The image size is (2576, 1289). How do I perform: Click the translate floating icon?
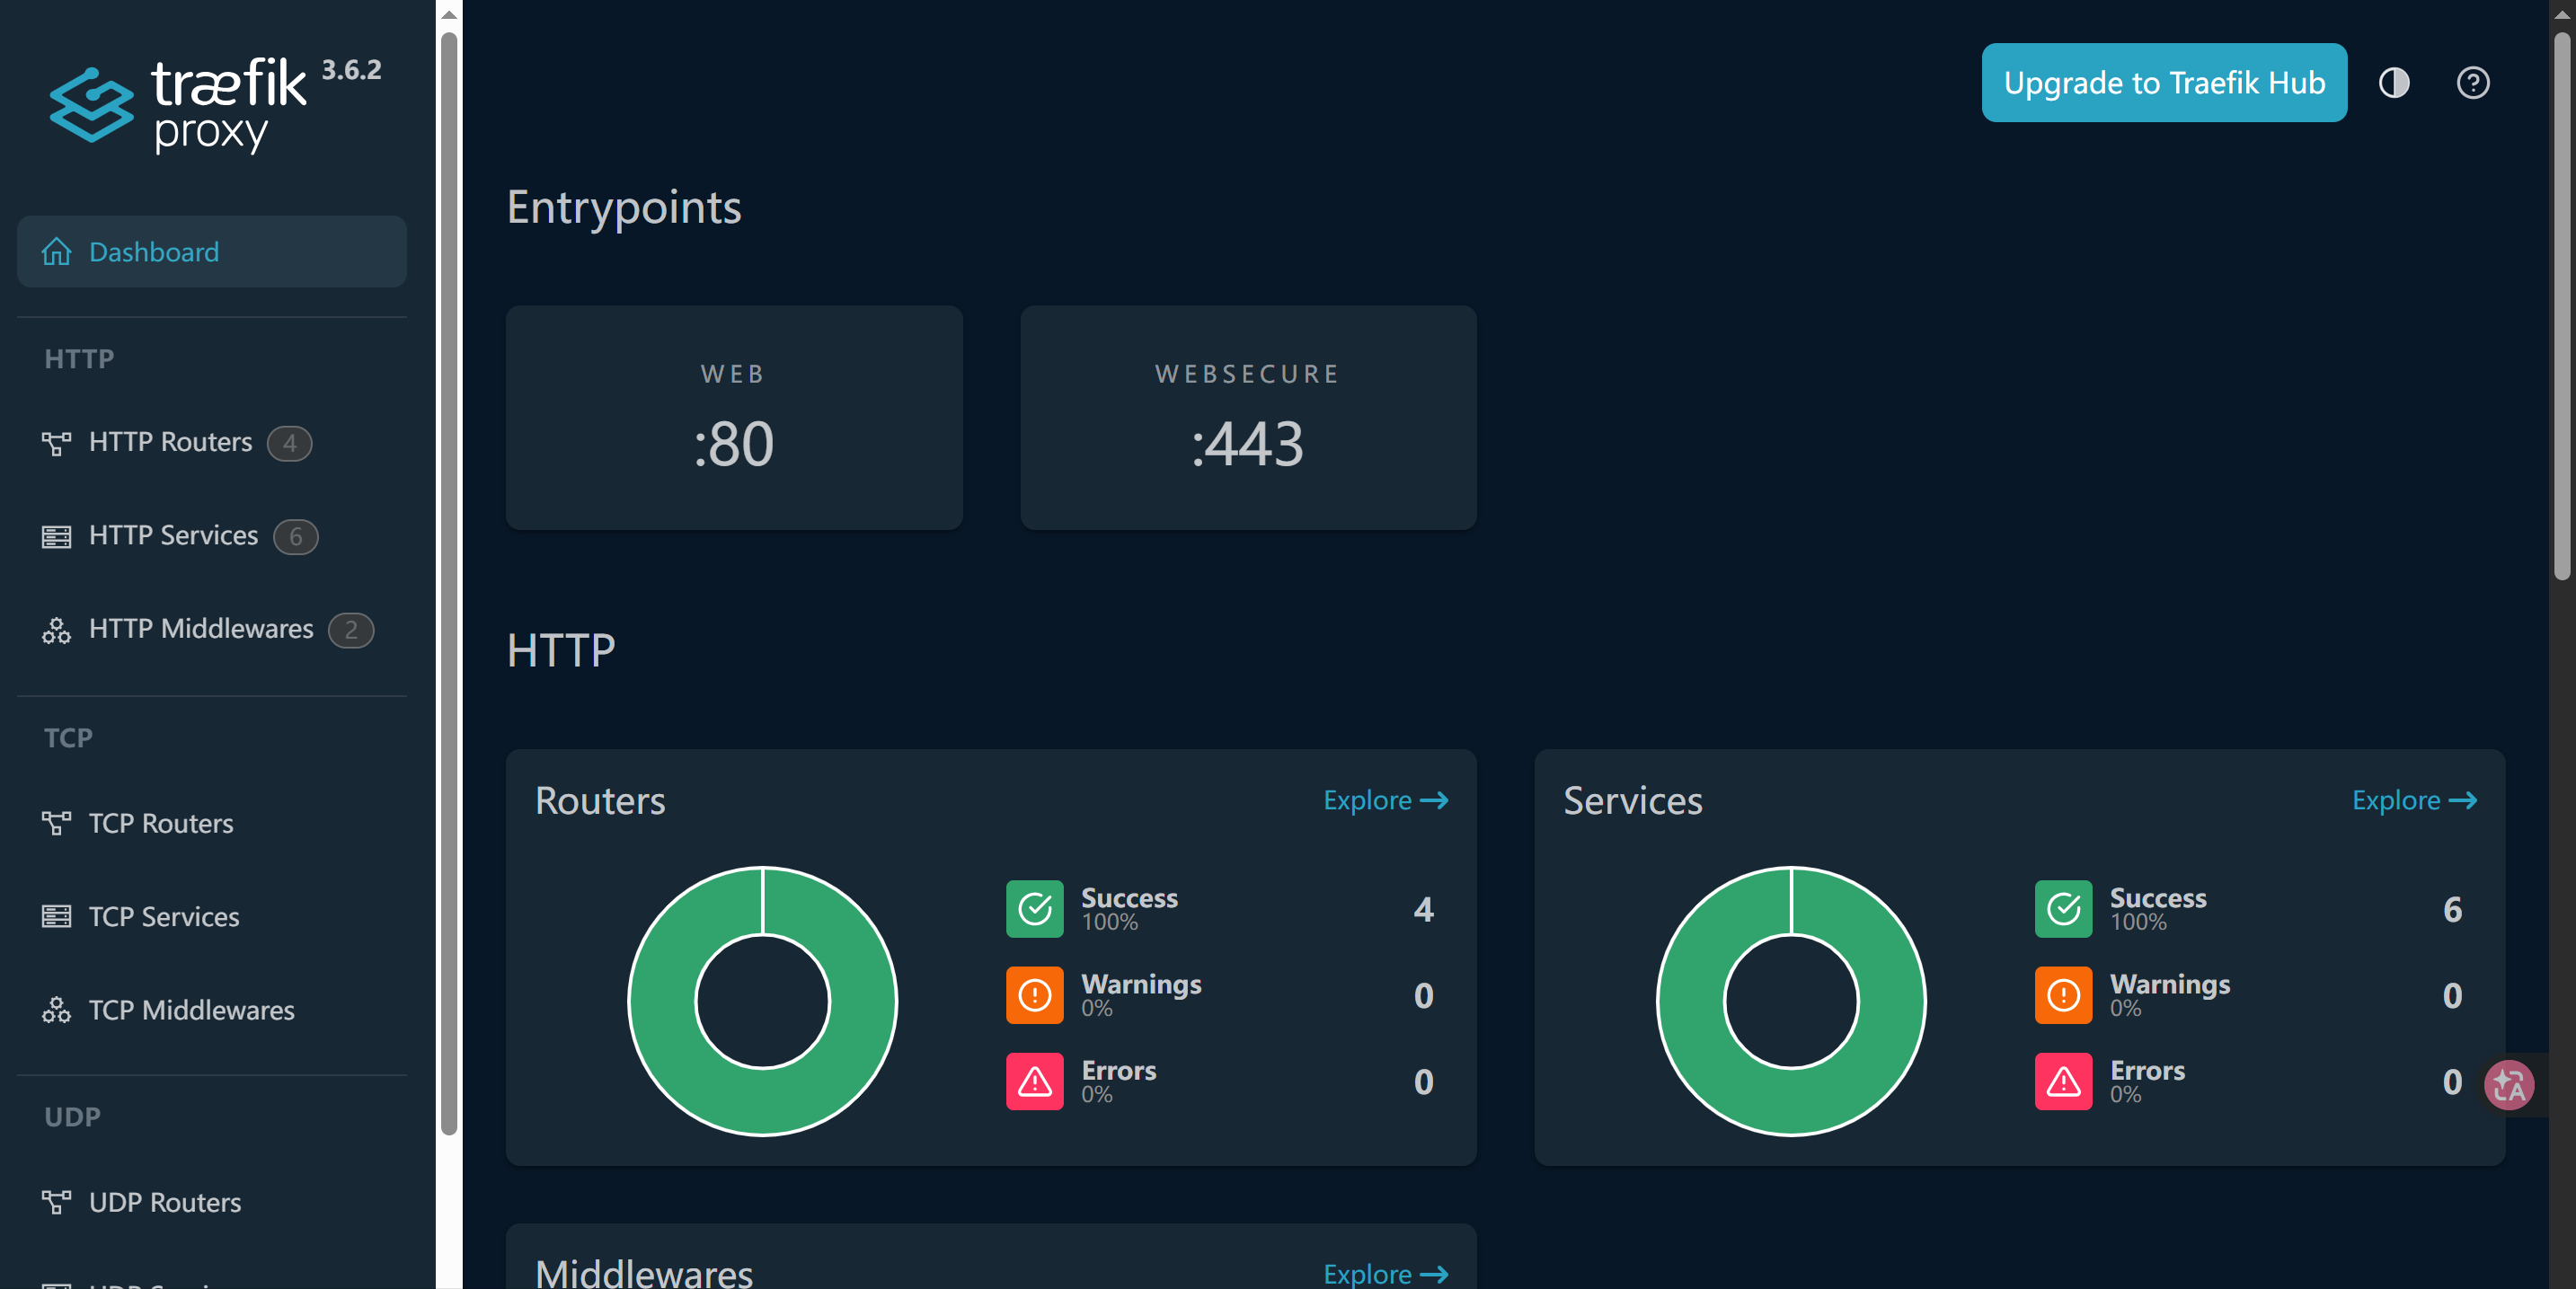click(2509, 1084)
